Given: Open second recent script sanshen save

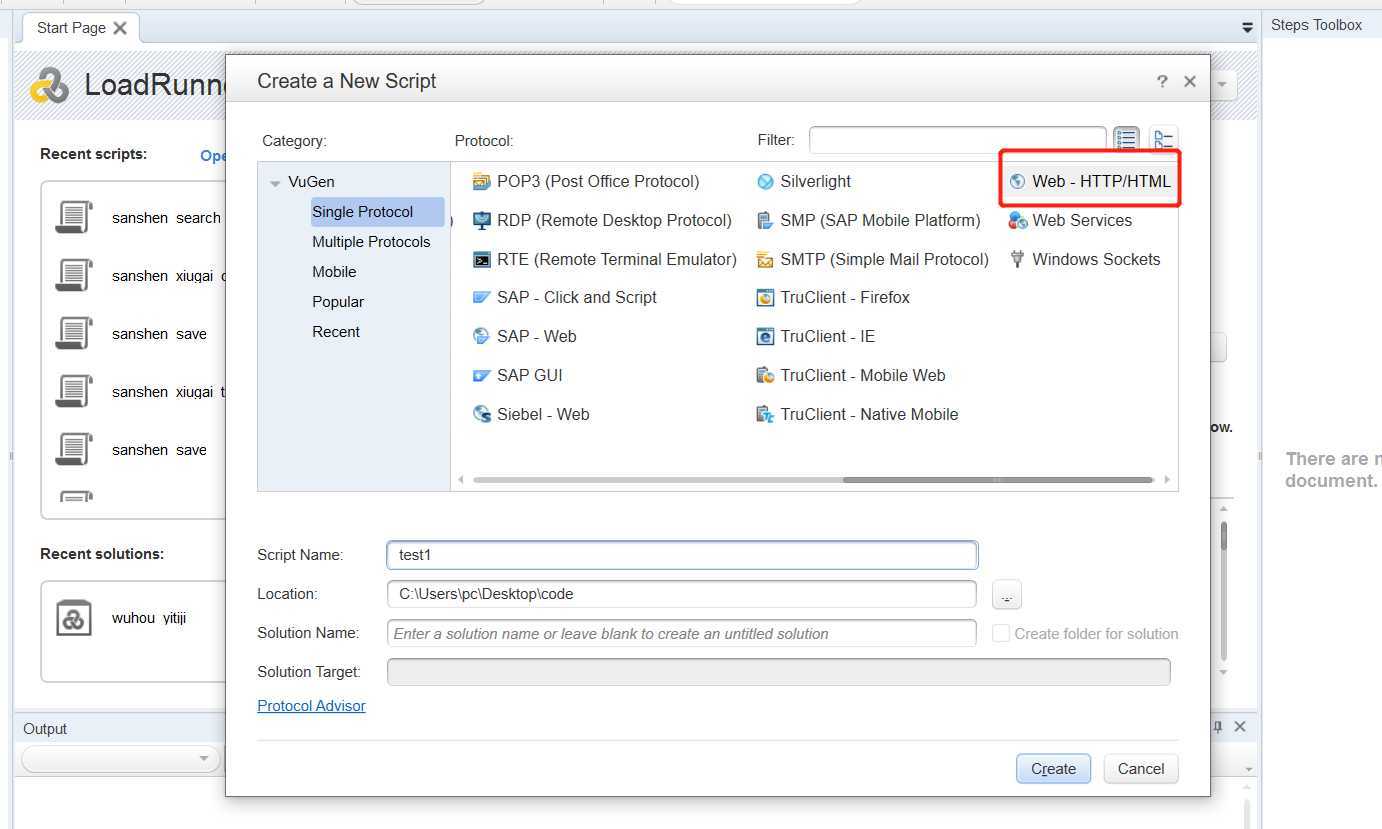Looking at the screenshot, I should [x=159, y=450].
